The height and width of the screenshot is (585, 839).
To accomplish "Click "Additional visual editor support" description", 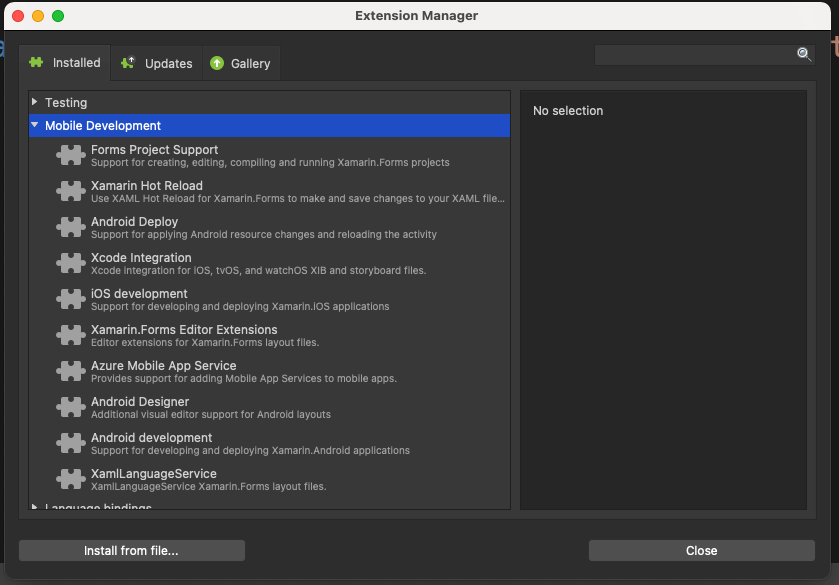I will click(x=211, y=414).
